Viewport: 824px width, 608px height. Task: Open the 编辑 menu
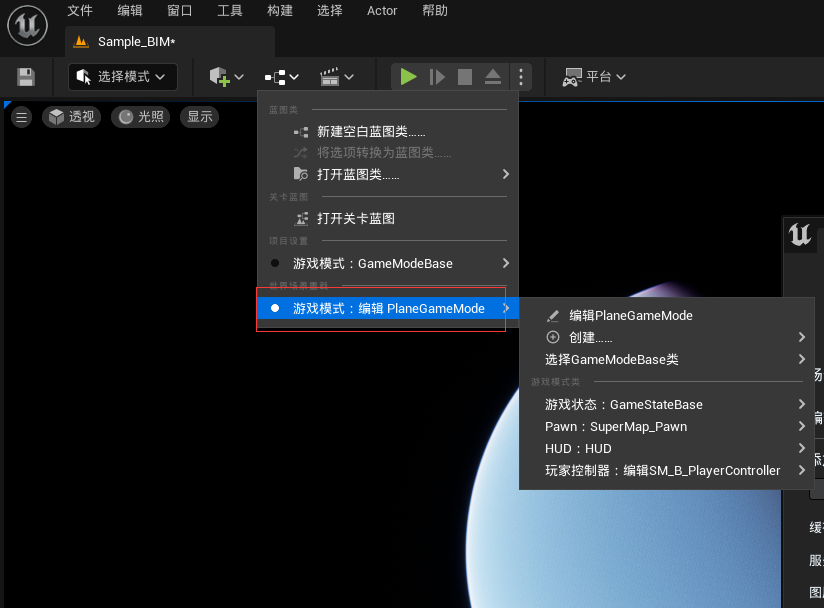[x=130, y=11]
